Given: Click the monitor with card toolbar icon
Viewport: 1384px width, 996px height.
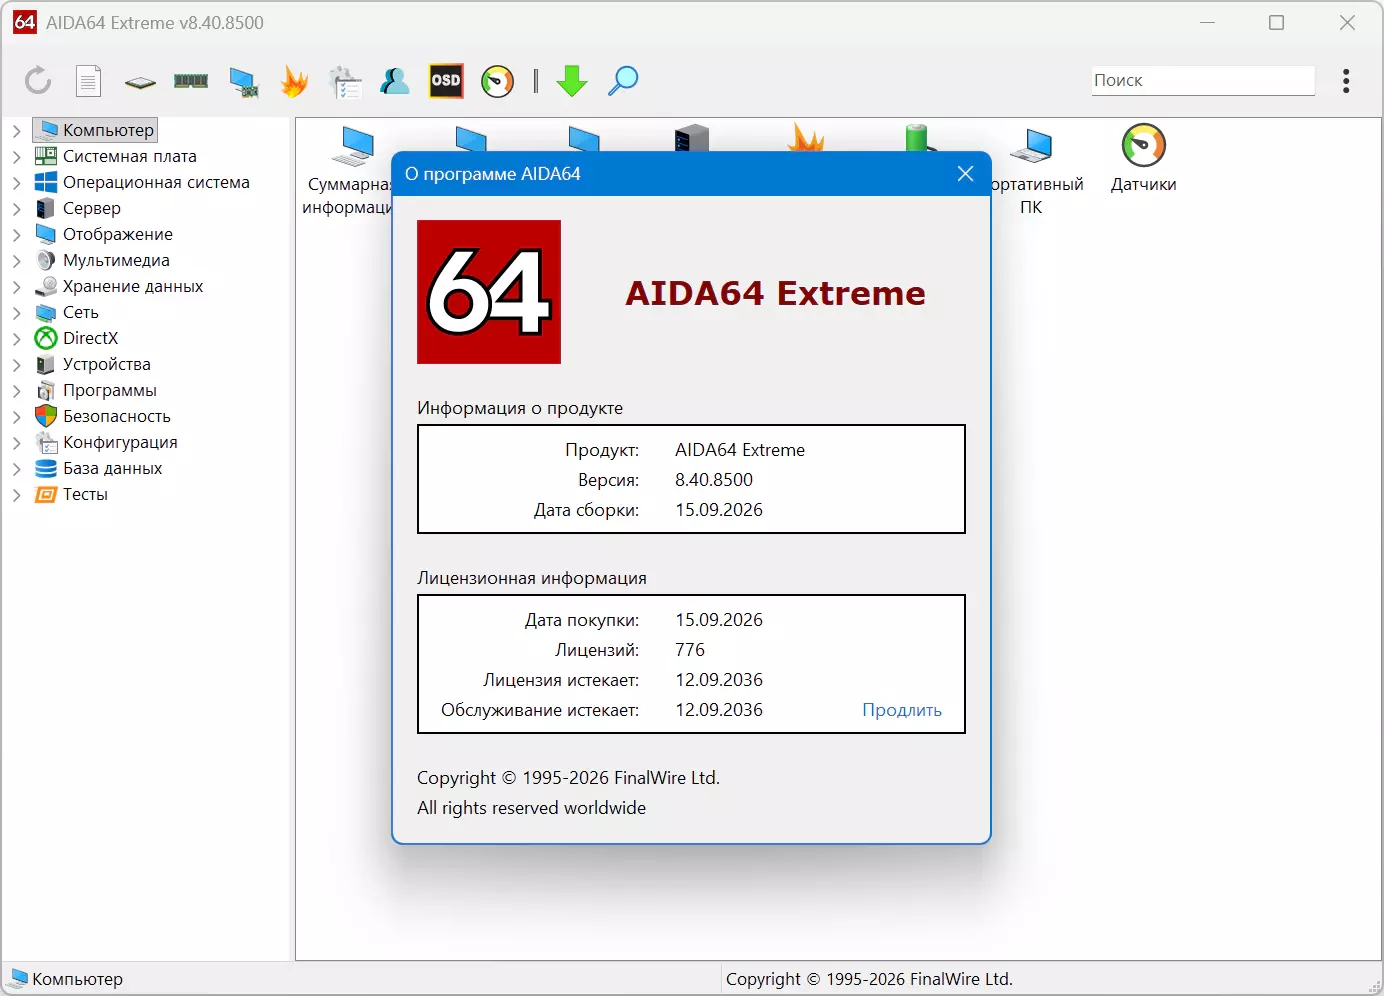Looking at the screenshot, I should [243, 82].
